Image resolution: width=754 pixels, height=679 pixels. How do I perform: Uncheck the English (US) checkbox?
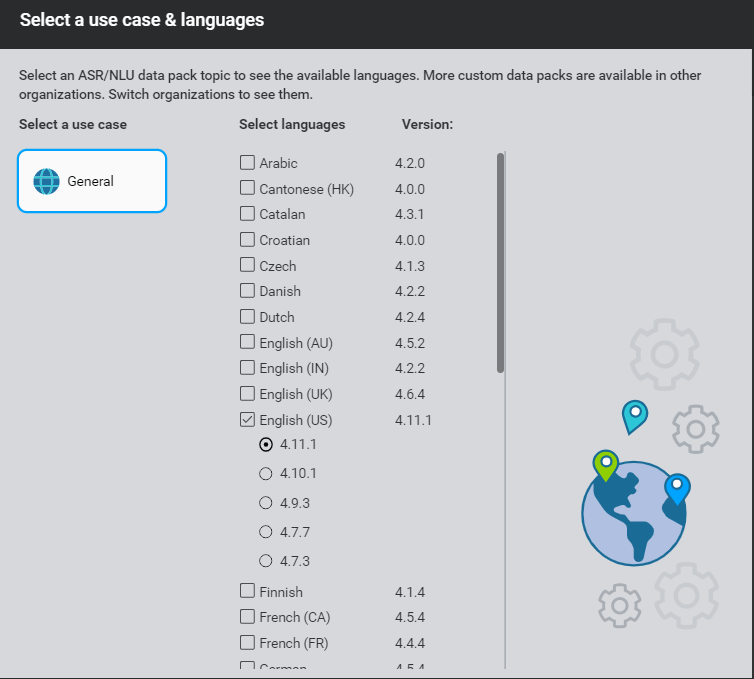(x=247, y=420)
